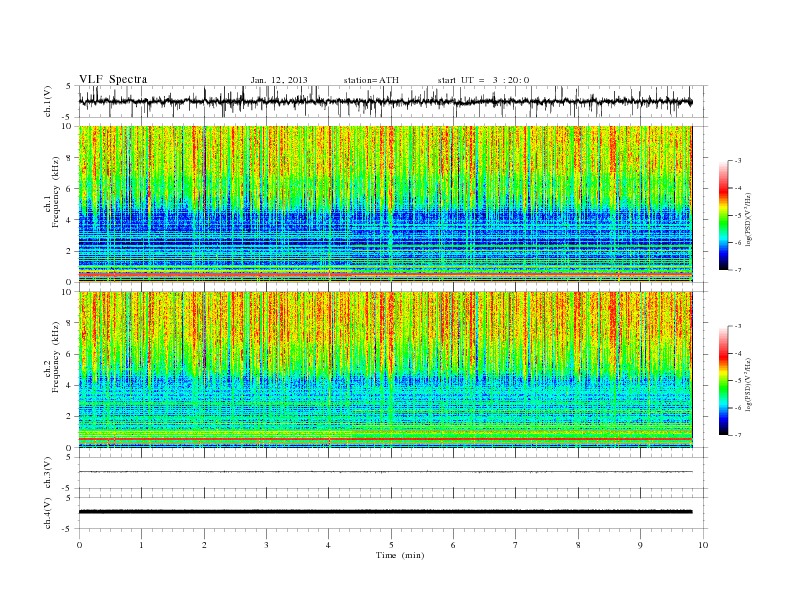792x612 pixels.
Task: Click the "5" tick on time axis
Action: pyautogui.click(x=391, y=545)
